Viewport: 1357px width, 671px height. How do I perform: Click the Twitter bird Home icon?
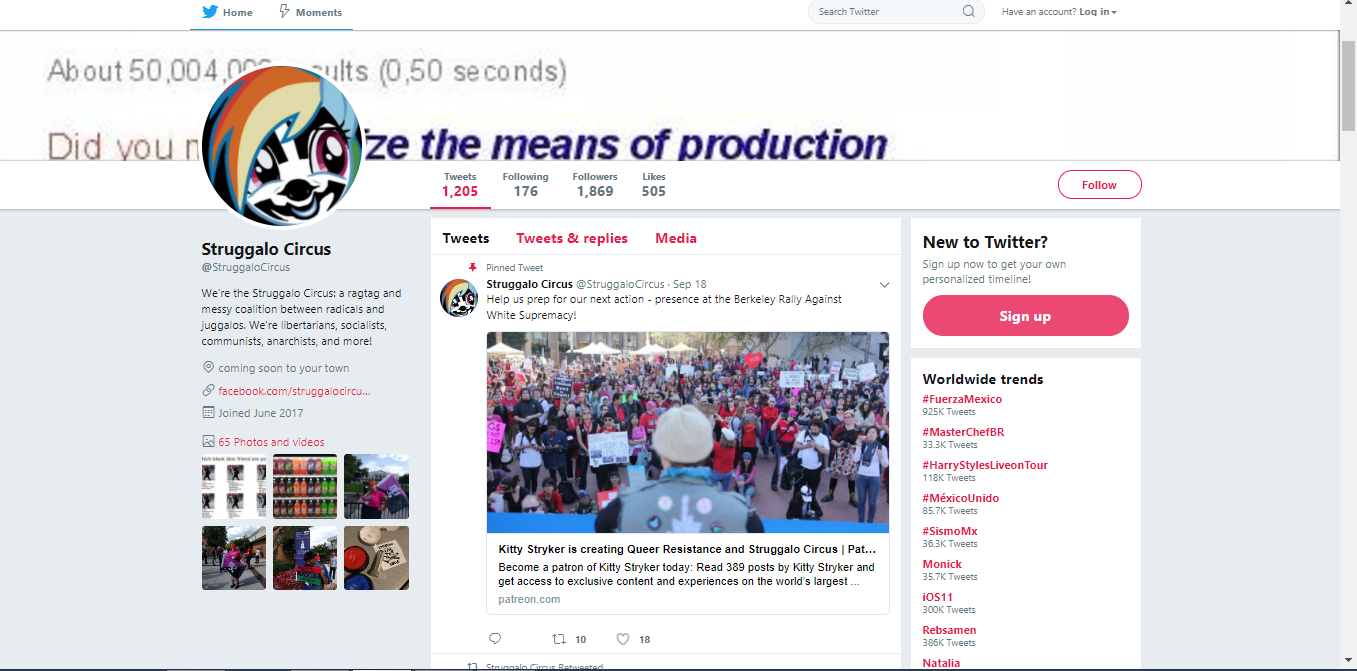[x=210, y=12]
